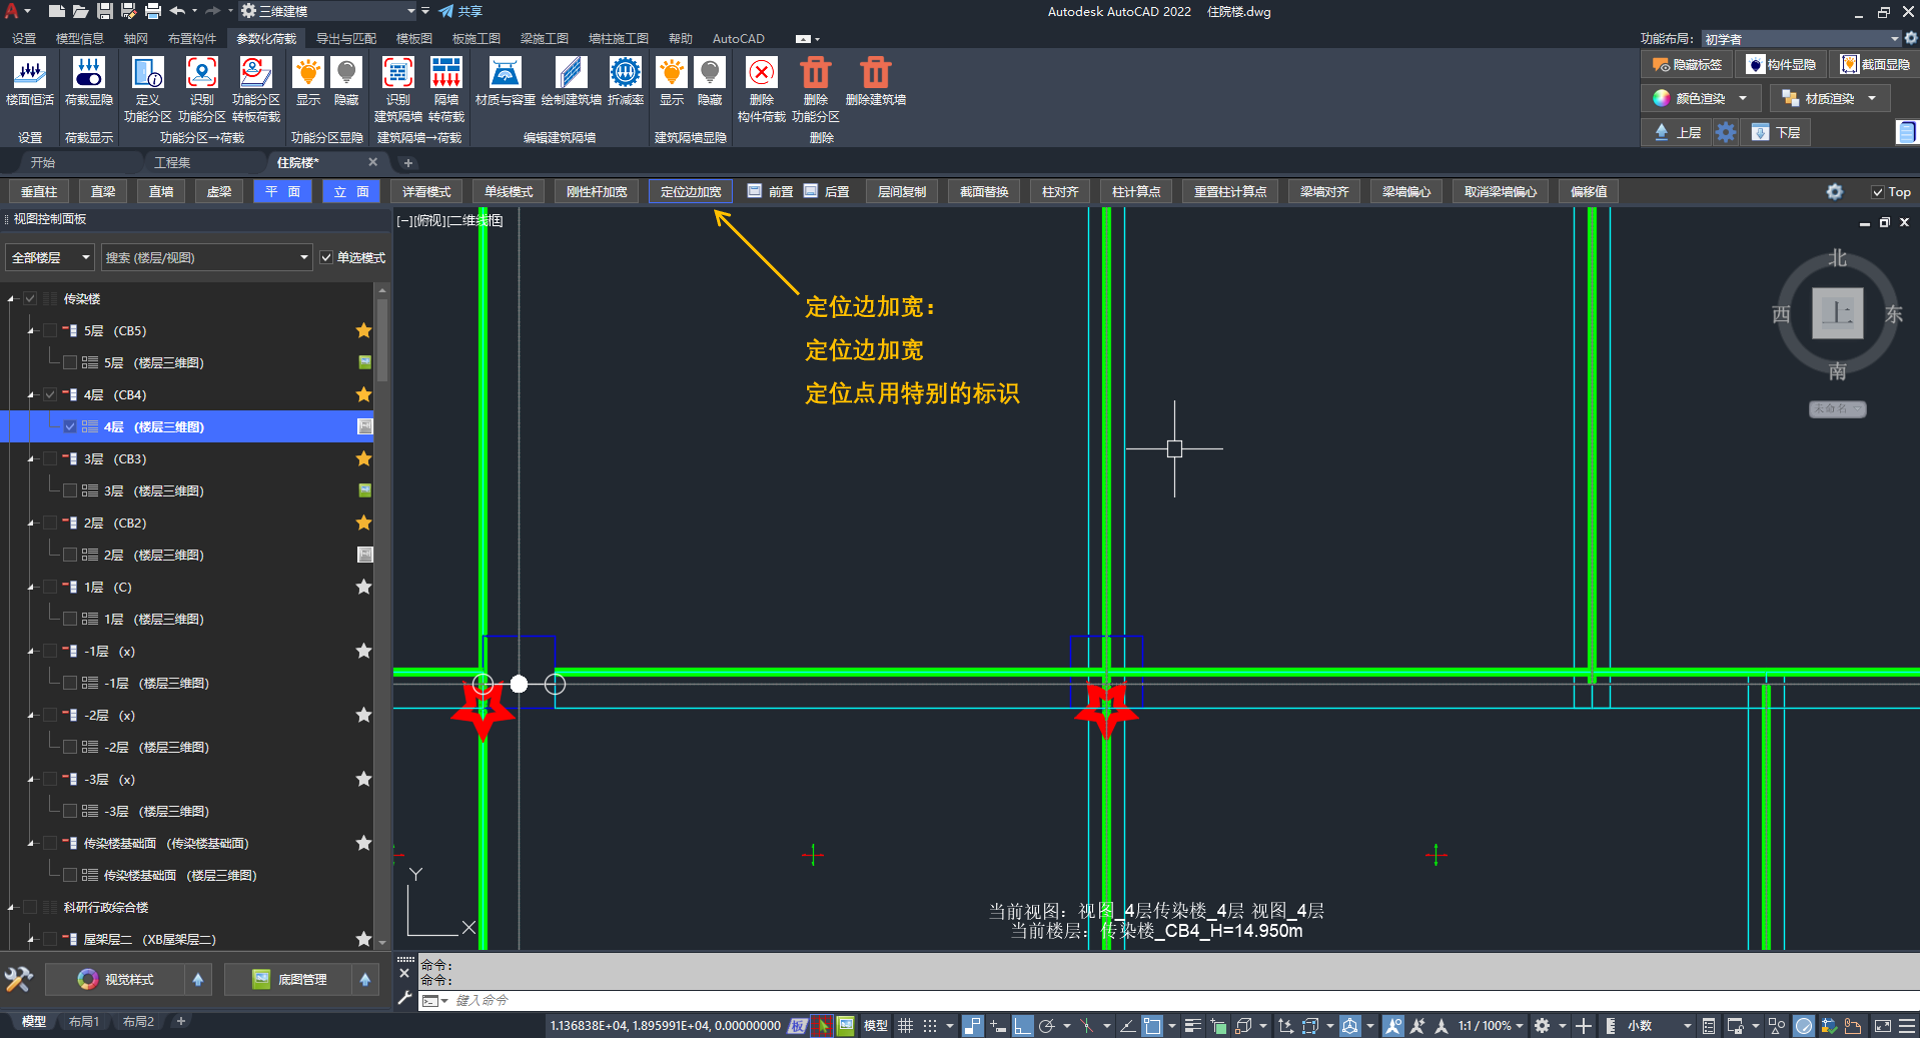Switch to the 梁施工图 ribbon tab
1920x1038 pixels.
pos(544,38)
